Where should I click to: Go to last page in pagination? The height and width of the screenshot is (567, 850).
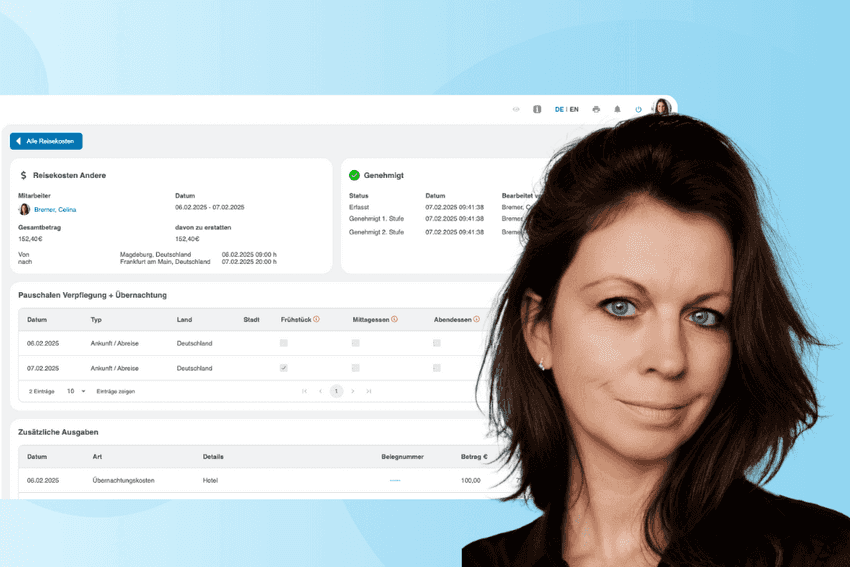(x=369, y=391)
